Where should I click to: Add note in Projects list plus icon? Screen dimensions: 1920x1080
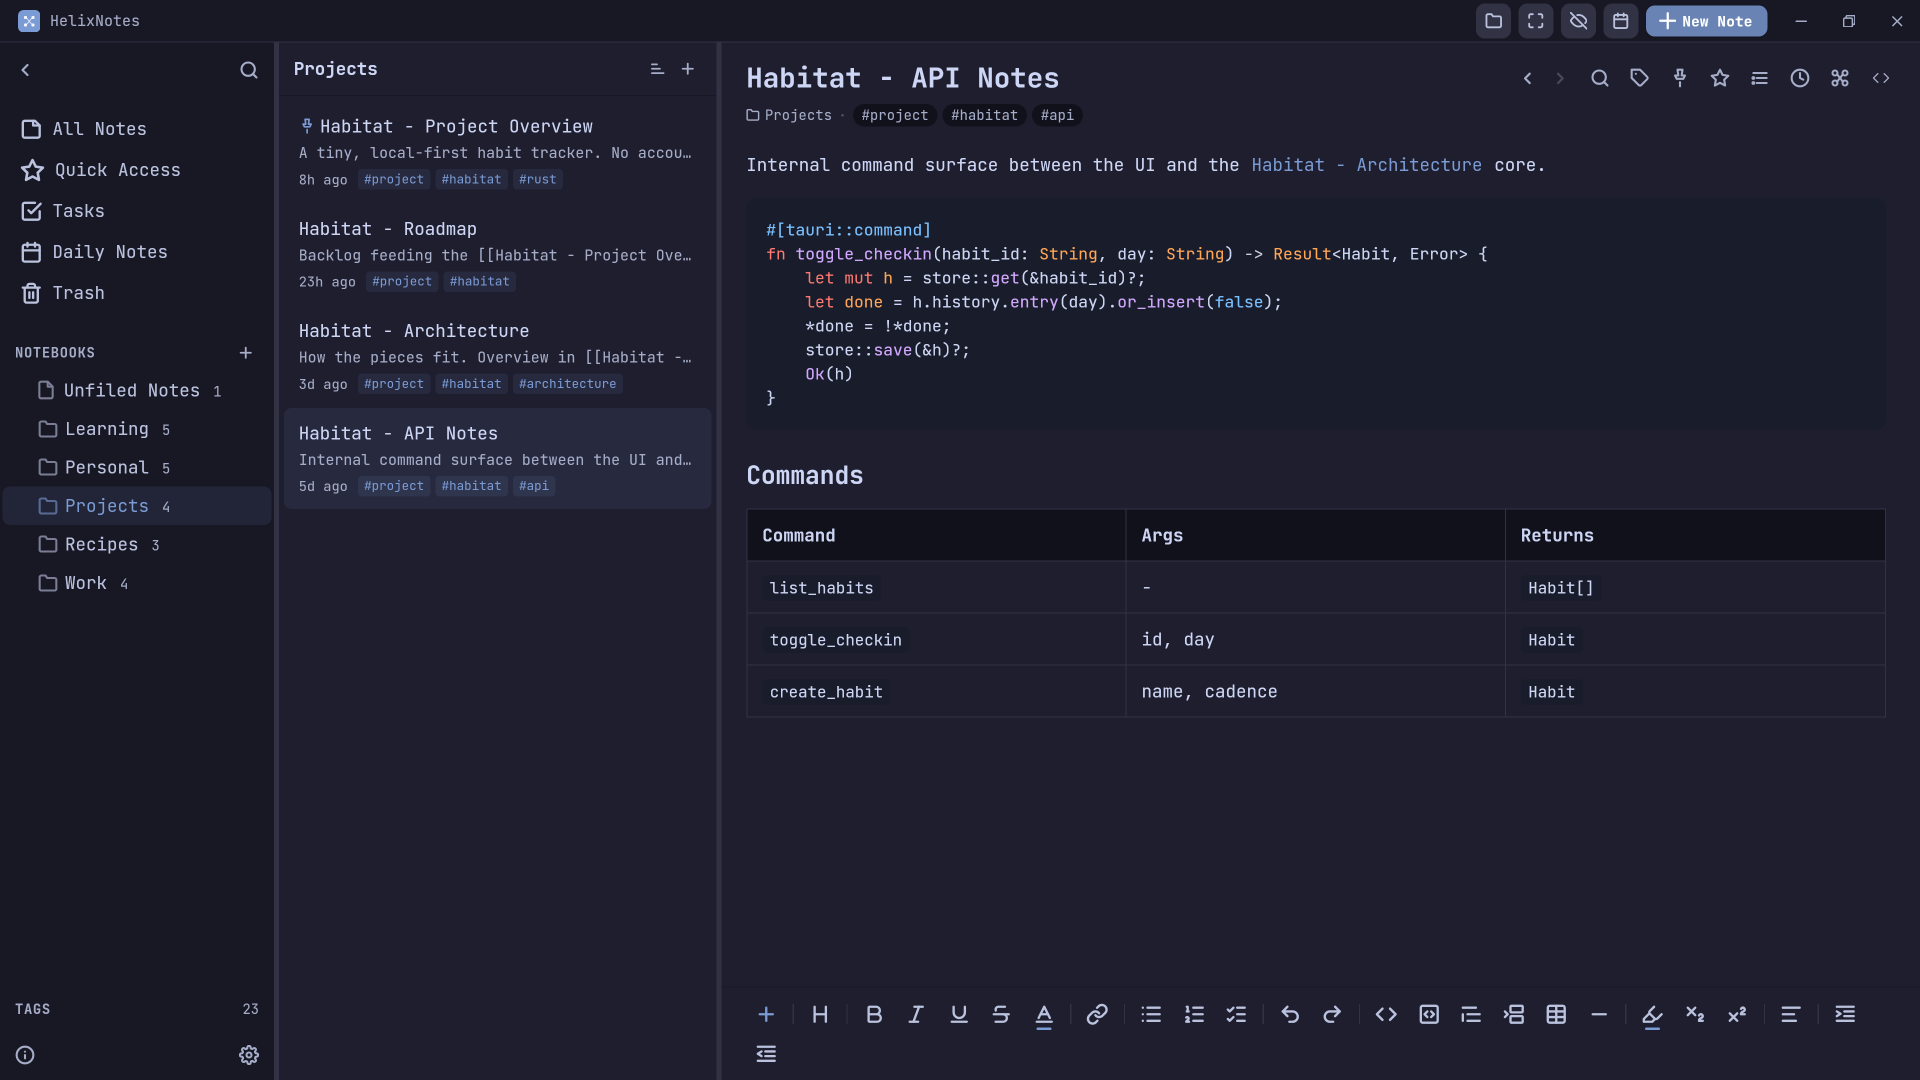click(688, 69)
